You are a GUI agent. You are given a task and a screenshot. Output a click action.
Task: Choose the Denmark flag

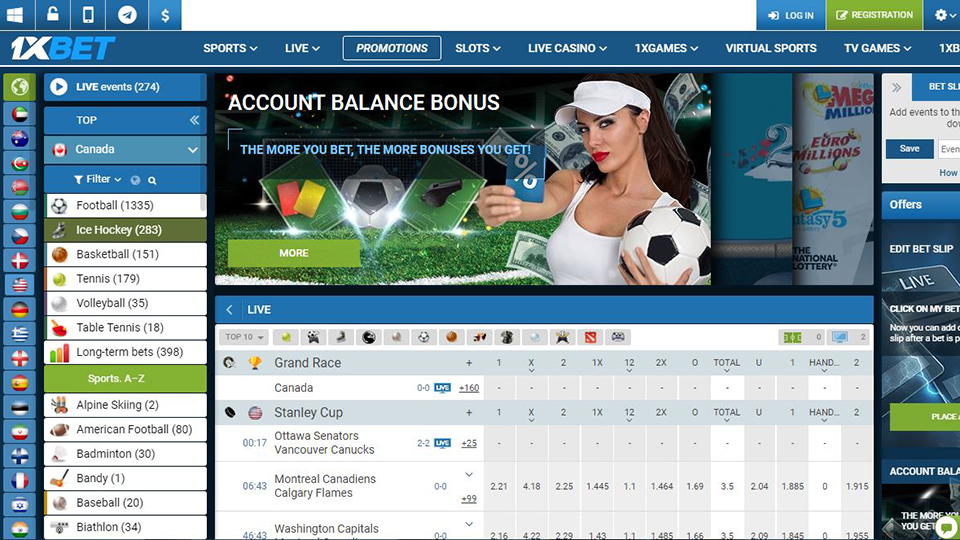[20, 261]
